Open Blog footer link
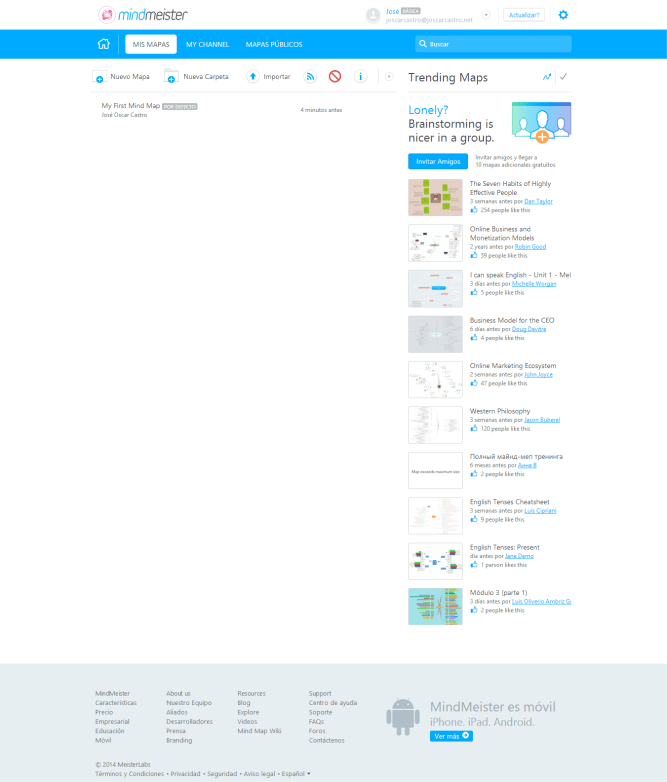Viewport: 667px width, 782px height. 243,703
